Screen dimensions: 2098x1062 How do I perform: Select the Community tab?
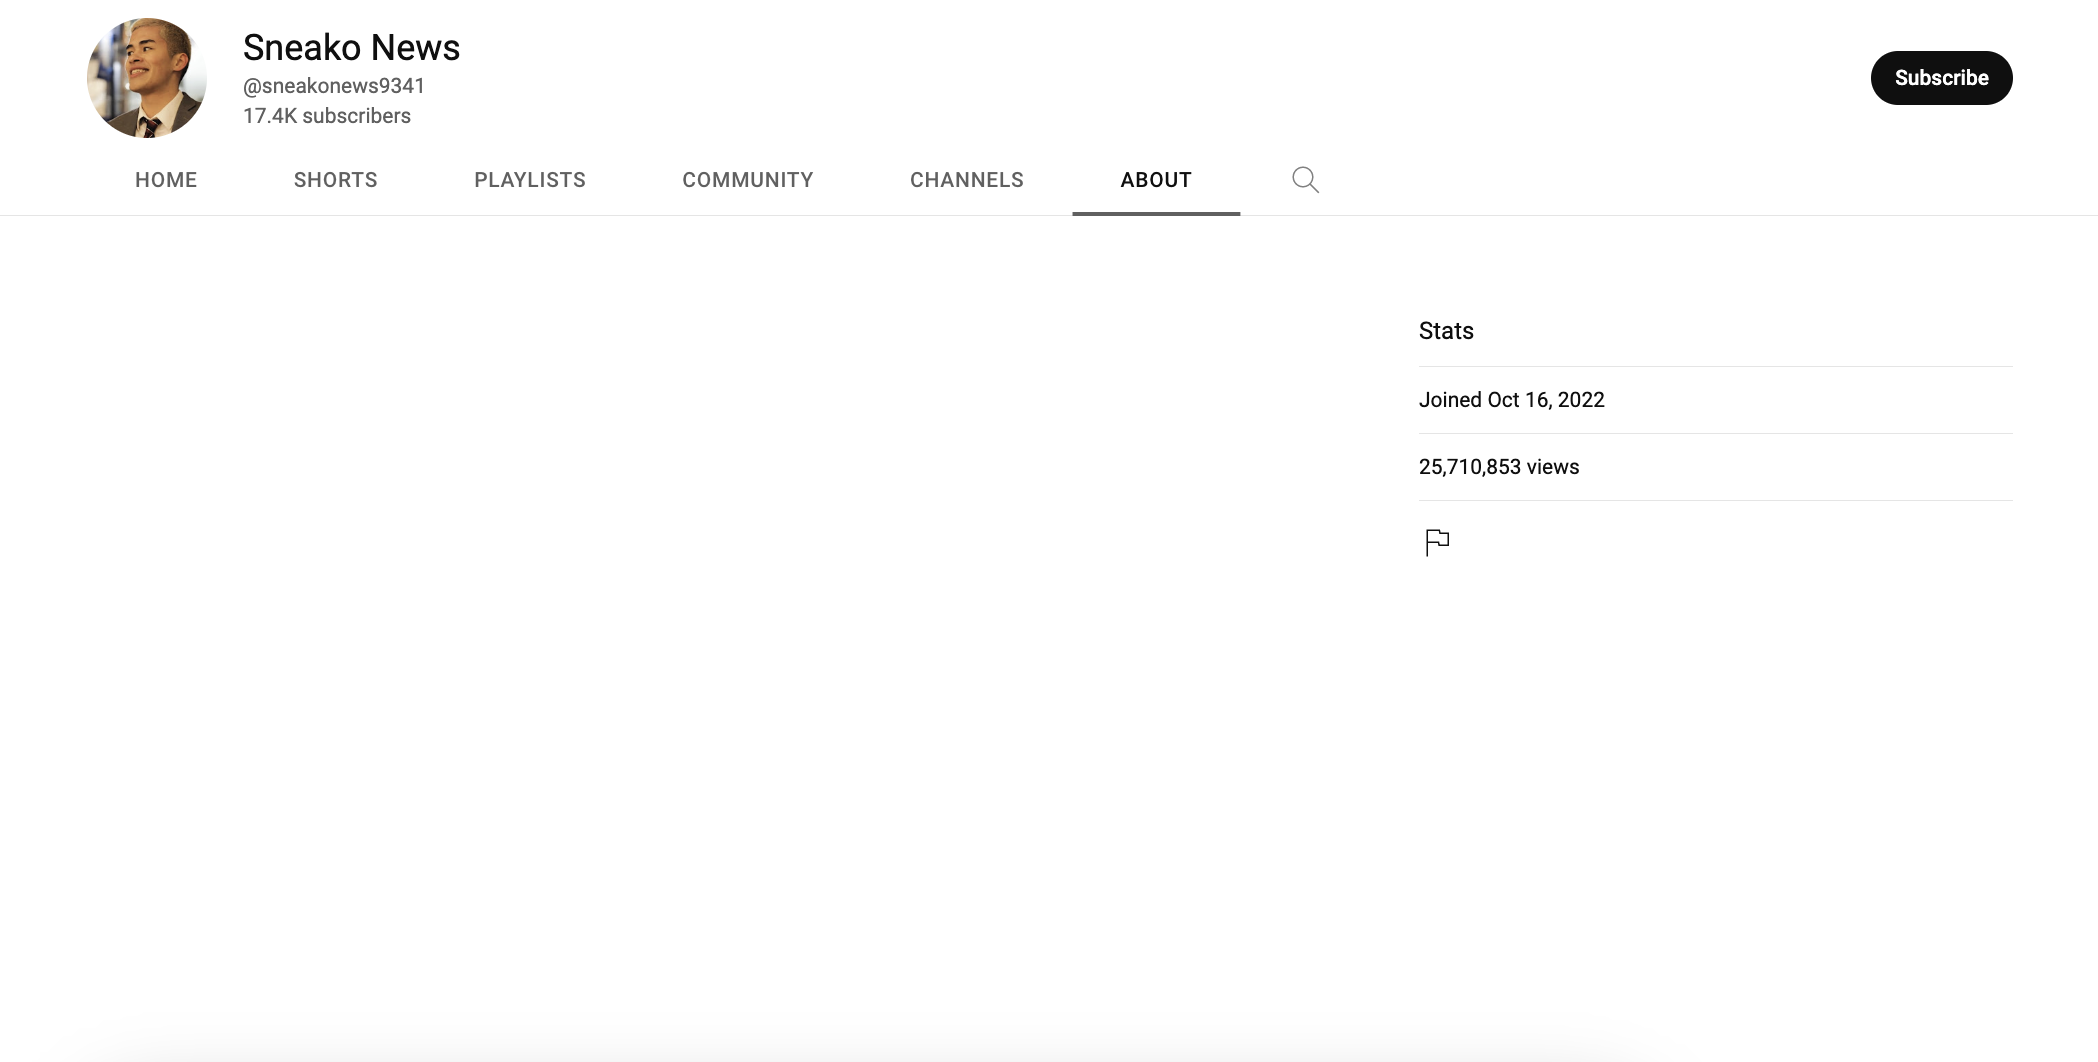pos(747,180)
